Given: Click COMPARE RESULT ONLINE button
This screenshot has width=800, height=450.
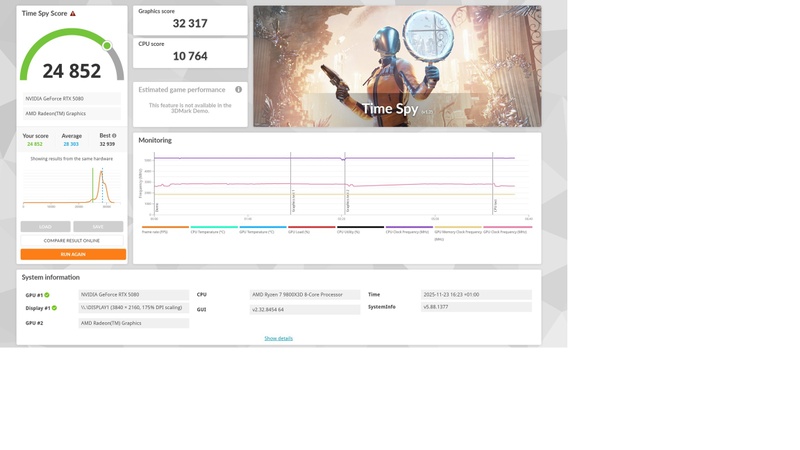Looking at the screenshot, I should [x=72, y=240].
